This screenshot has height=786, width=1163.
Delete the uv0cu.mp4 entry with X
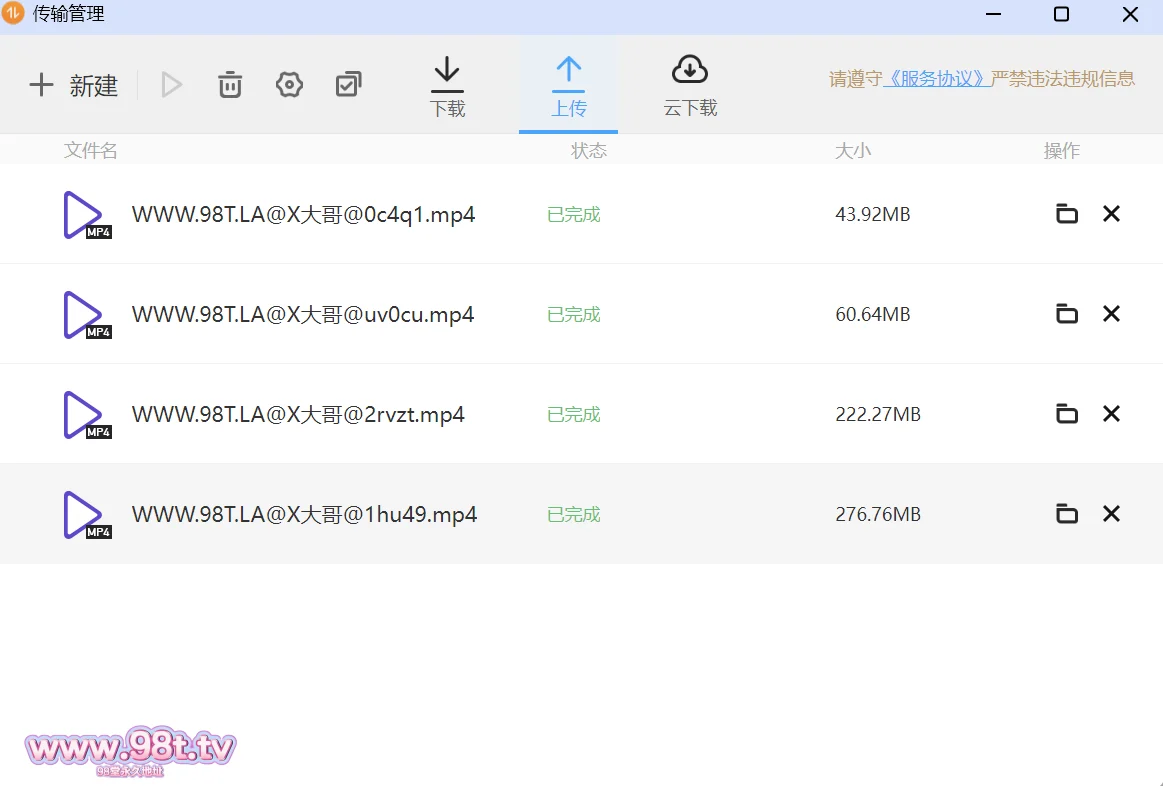coord(1111,314)
